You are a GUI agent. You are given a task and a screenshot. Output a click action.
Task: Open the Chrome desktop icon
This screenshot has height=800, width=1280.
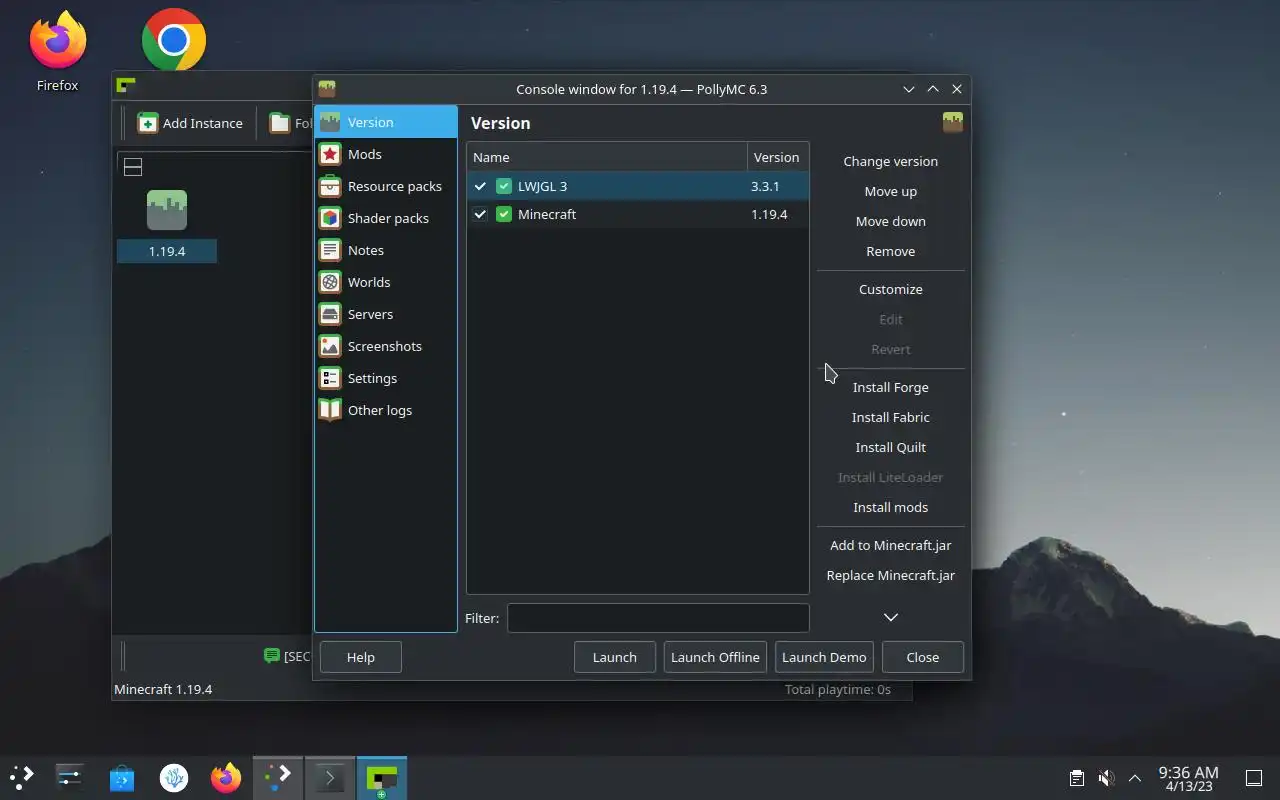(174, 40)
